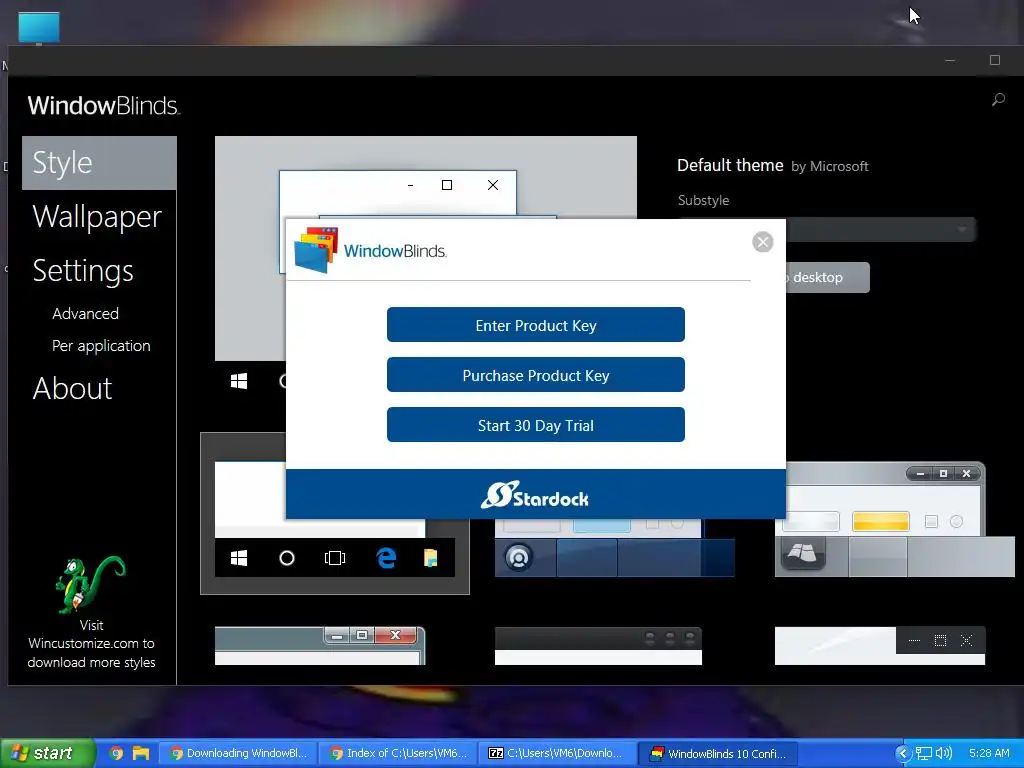Click the Stardock logo in the dialog
Viewport: 1024px width, 768px height.
(x=535, y=496)
